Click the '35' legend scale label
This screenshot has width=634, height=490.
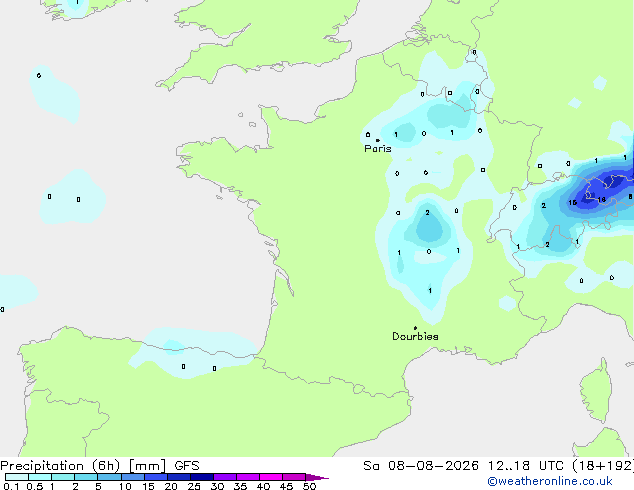tap(240, 486)
